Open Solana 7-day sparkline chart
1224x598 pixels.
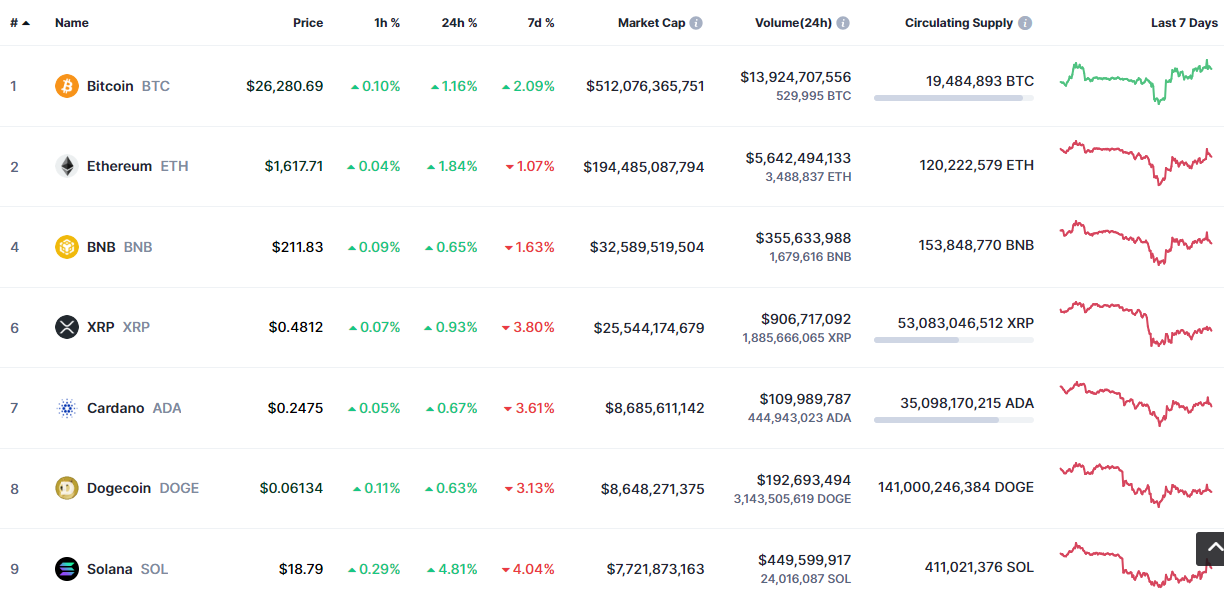point(1136,565)
